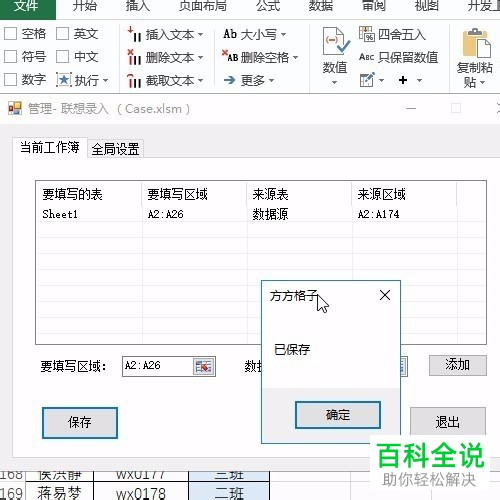The image size is (500, 500).
Task: Click the A2:A174 source range cell
Action: click(378, 214)
